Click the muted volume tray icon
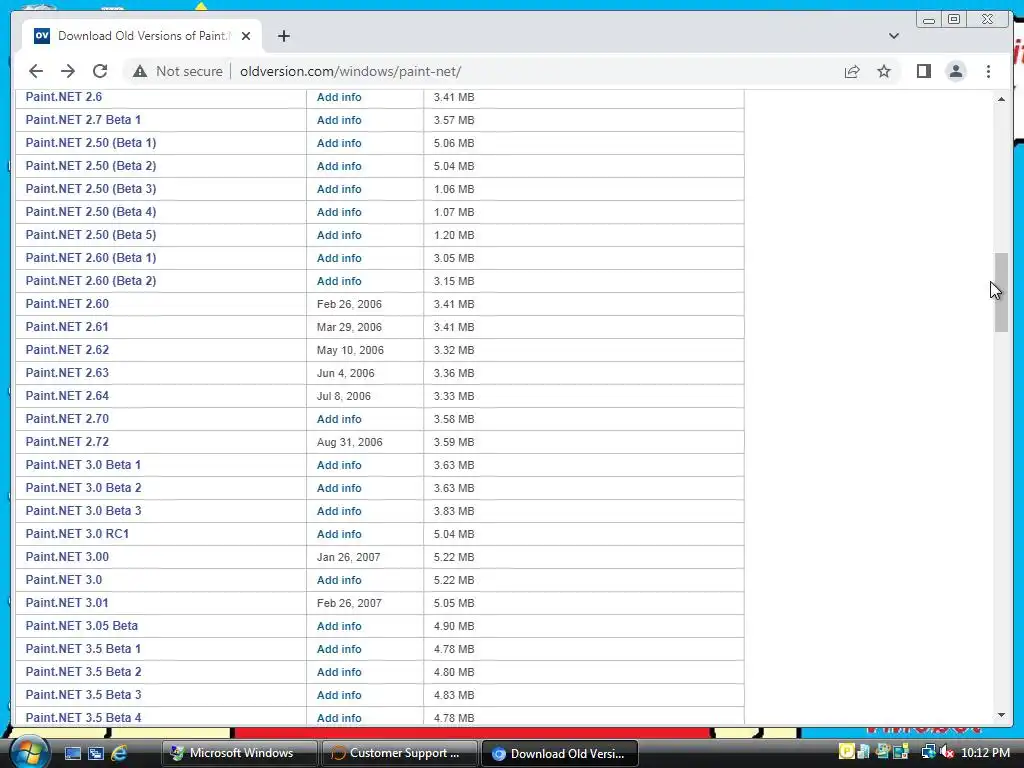Screen dimensions: 1024x768 947,752
